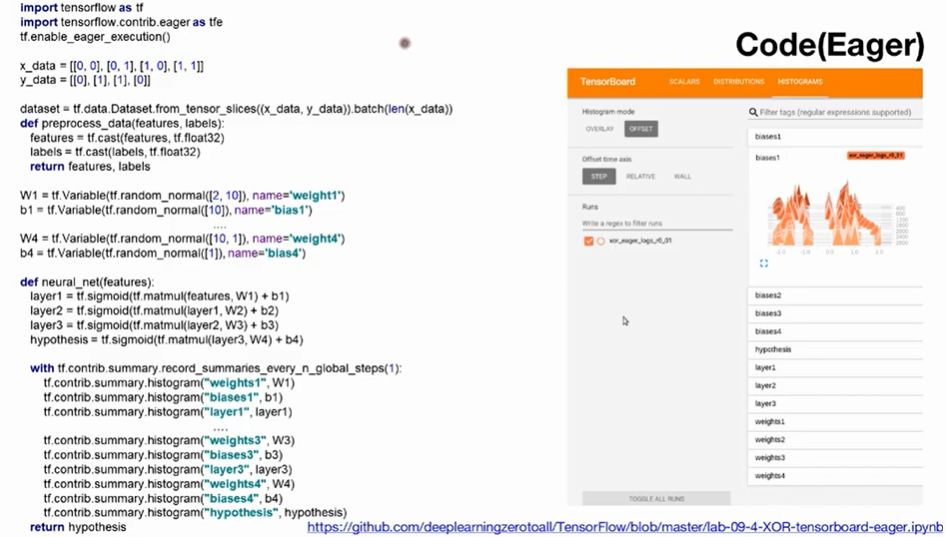
Task: Click the TensorBoard logo title
Action: click(x=608, y=81)
